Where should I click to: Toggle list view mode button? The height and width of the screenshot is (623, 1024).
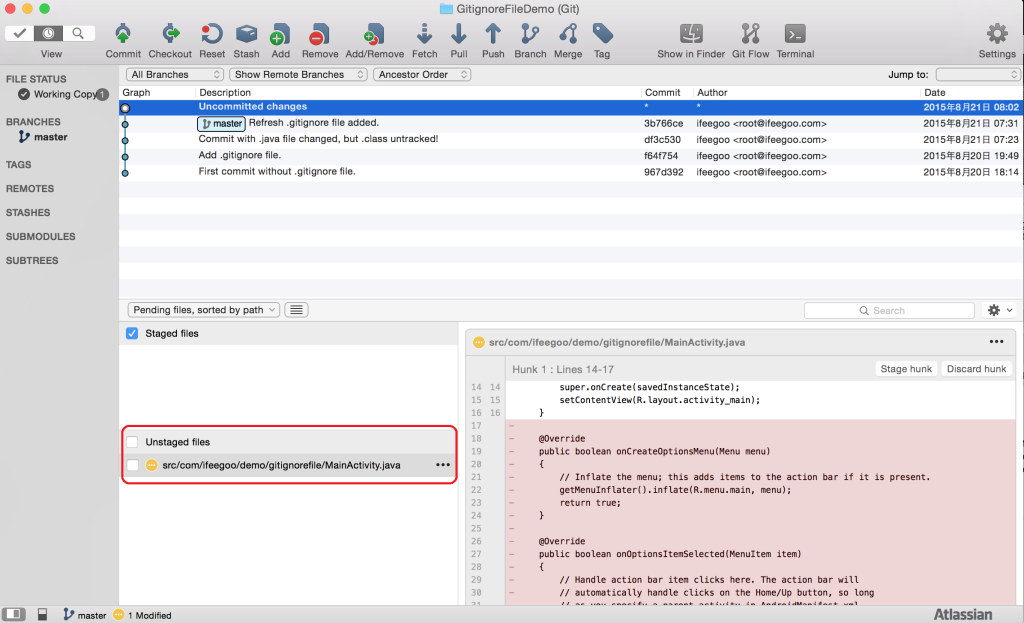pos(296,310)
